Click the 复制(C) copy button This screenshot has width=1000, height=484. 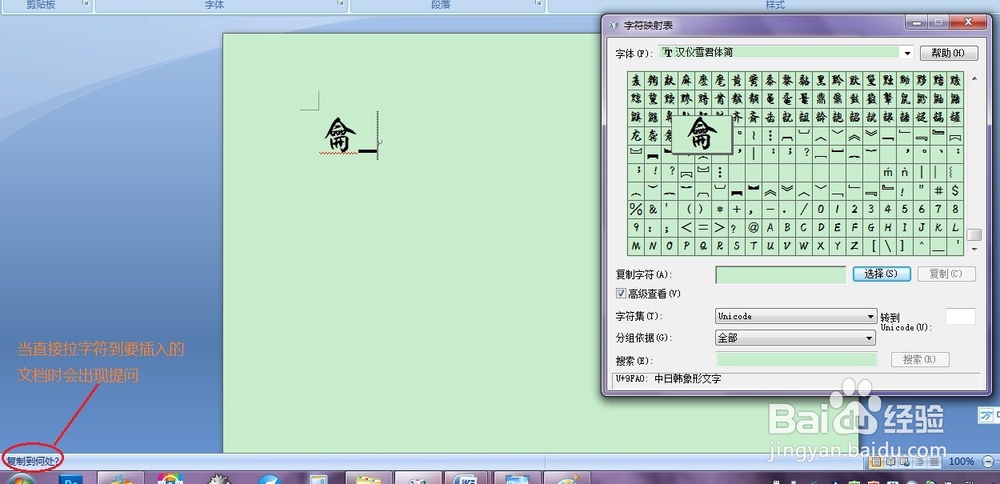tap(946, 274)
